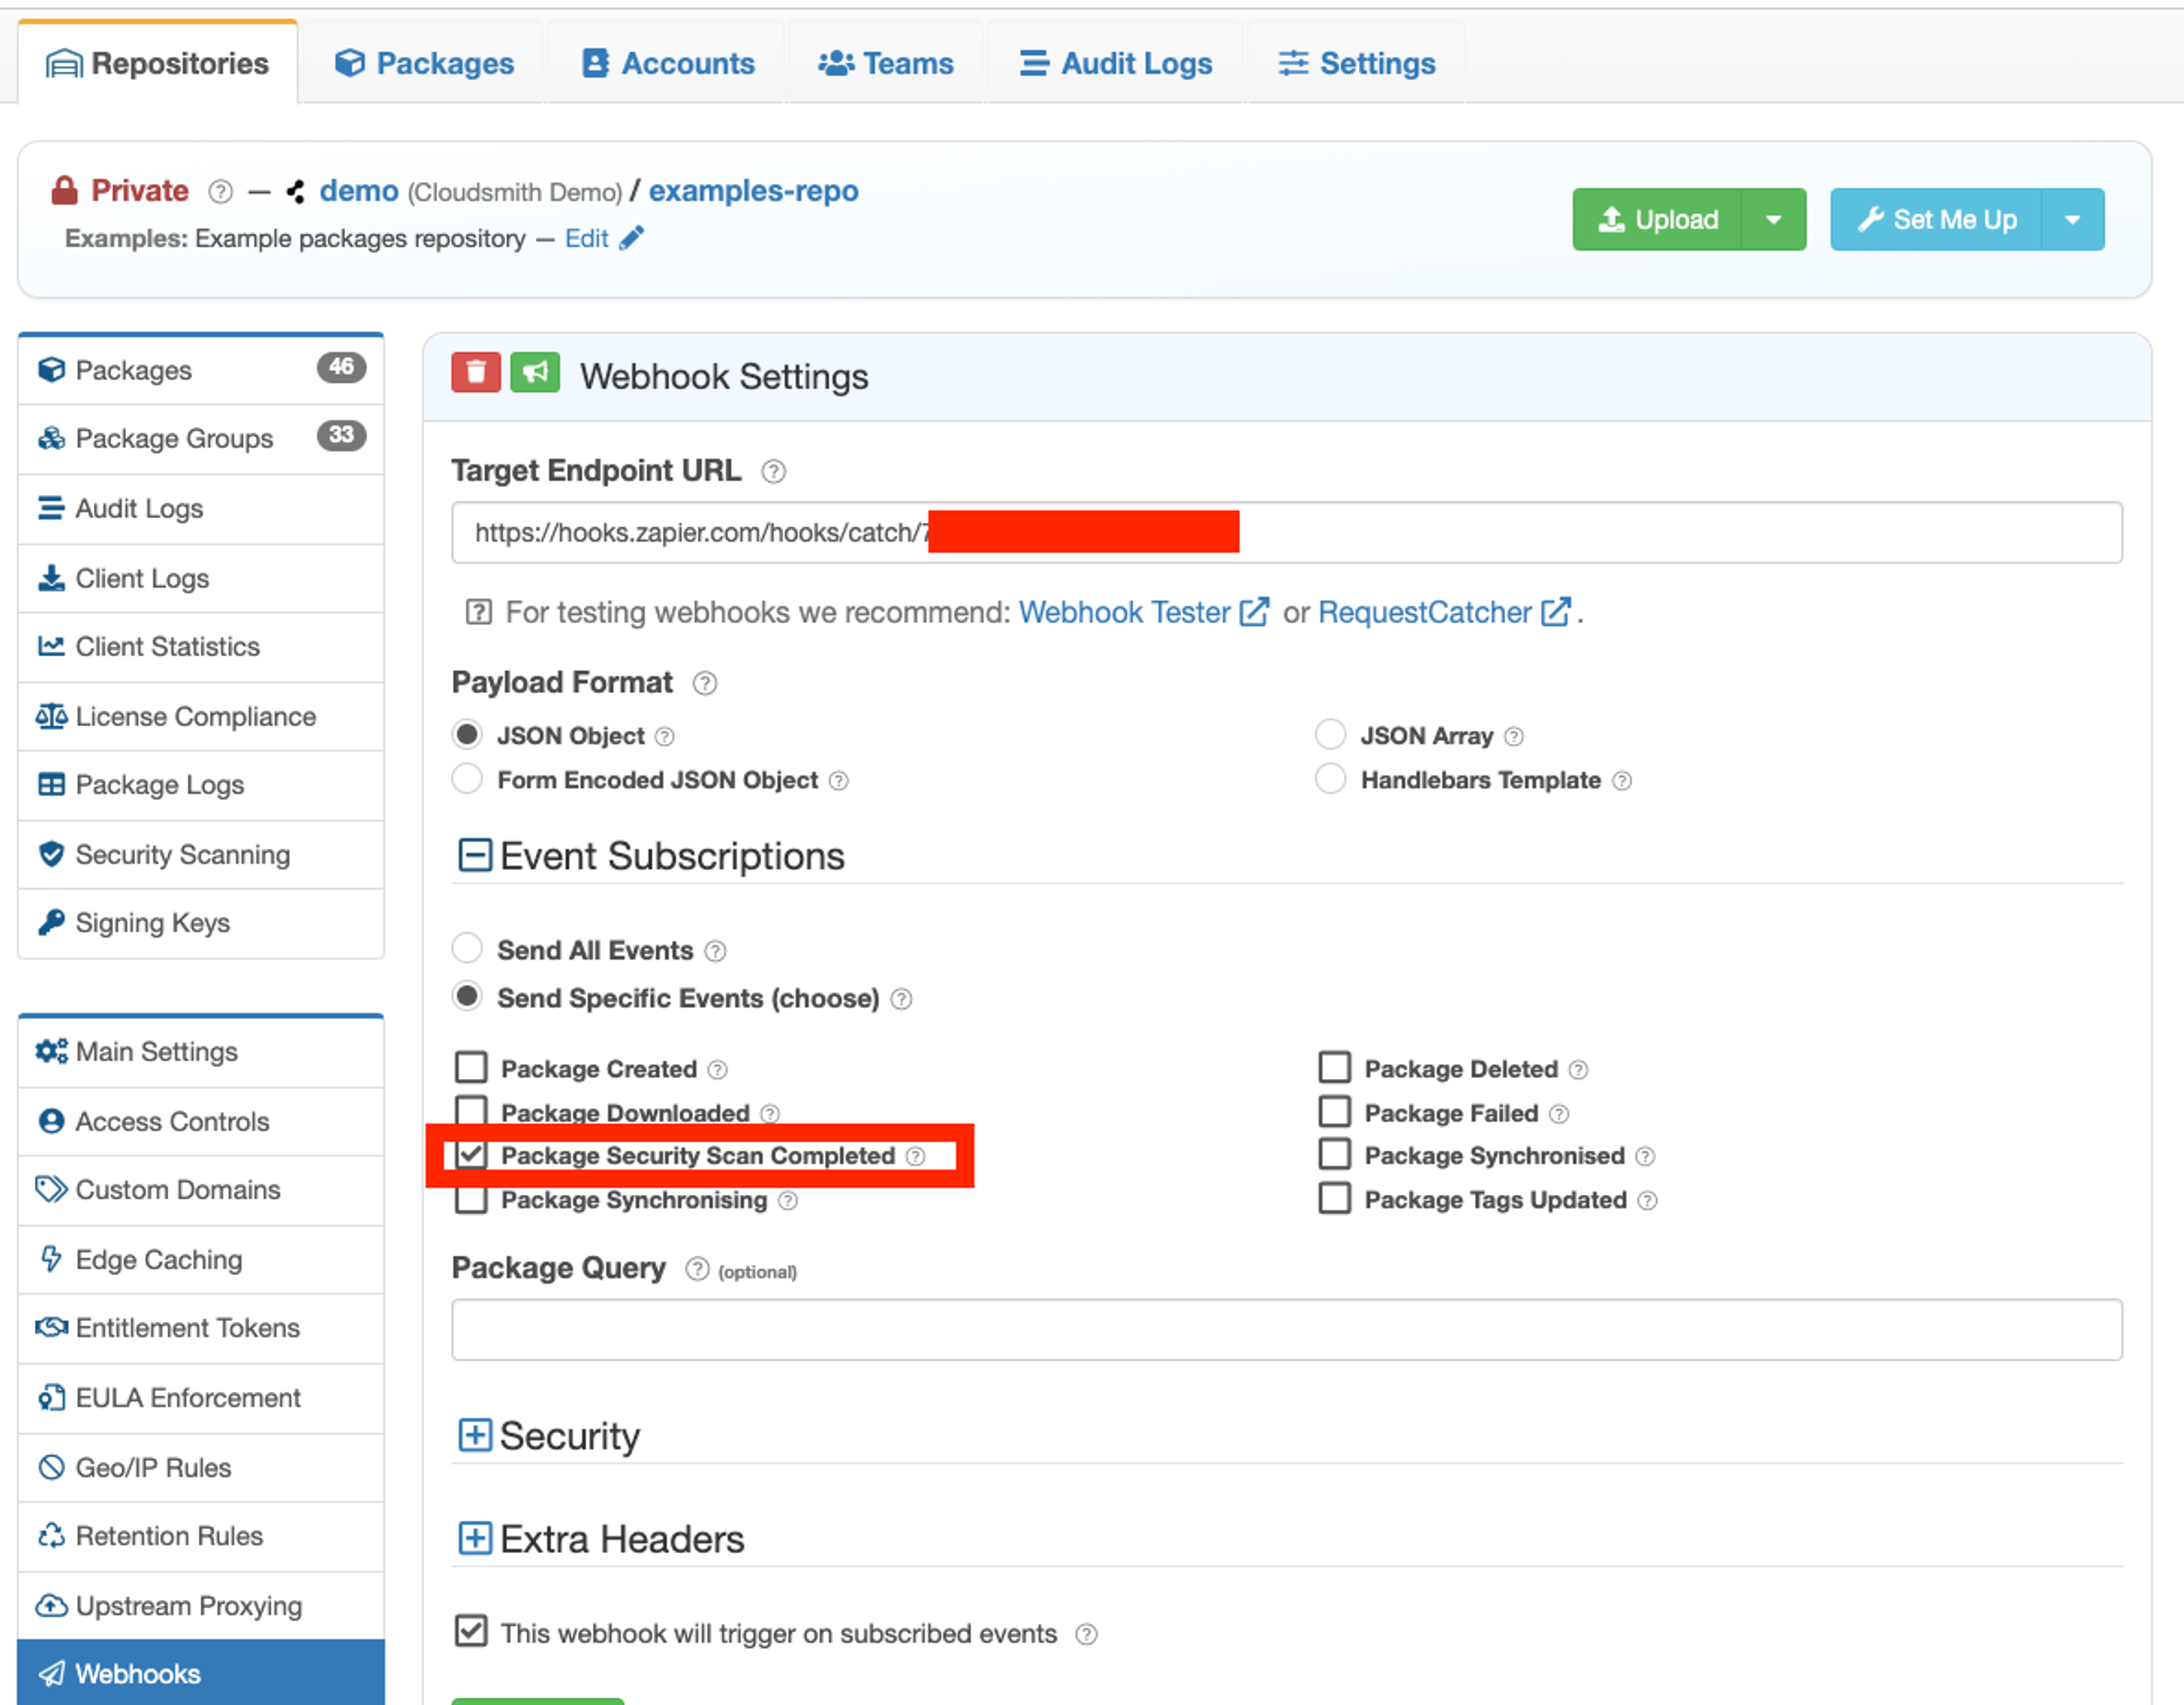Untick webhook will trigger on subscribed events
This screenshot has height=1705, width=2184.
(x=471, y=1631)
